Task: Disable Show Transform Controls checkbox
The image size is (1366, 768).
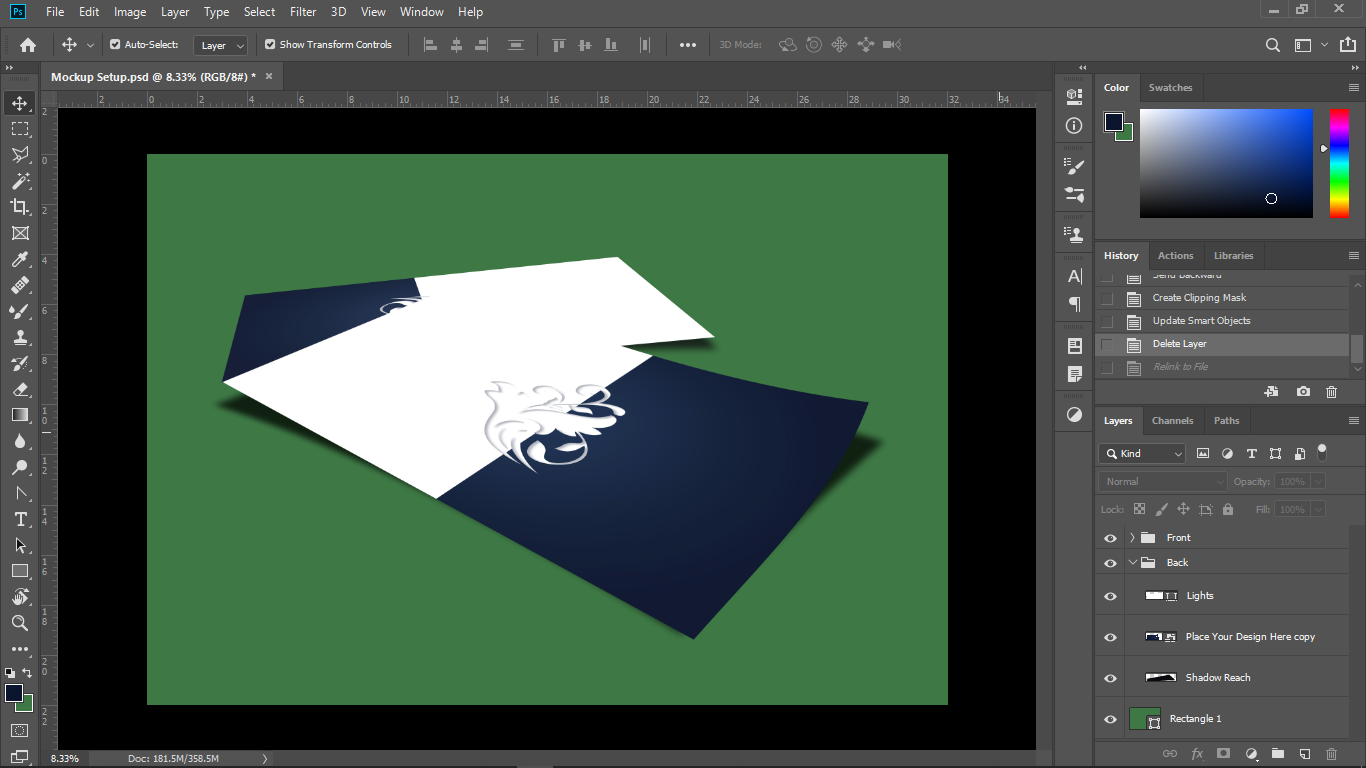Action: pyautogui.click(x=270, y=45)
